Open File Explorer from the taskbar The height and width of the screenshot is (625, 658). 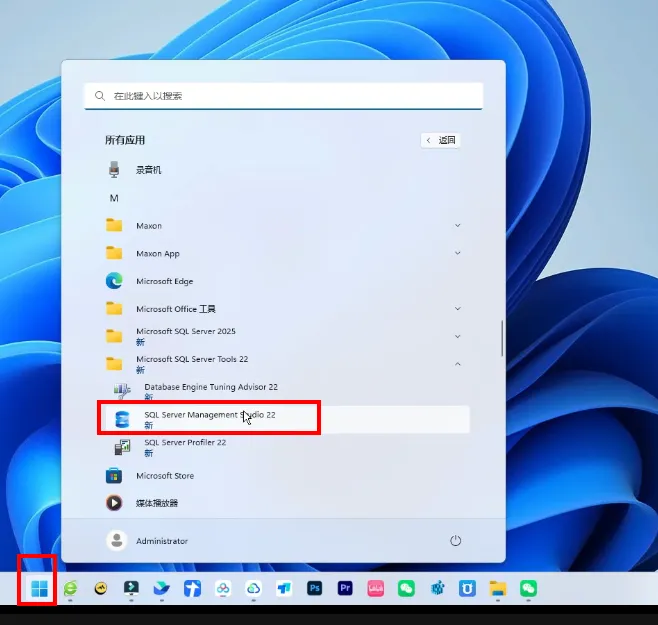coord(498,588)
